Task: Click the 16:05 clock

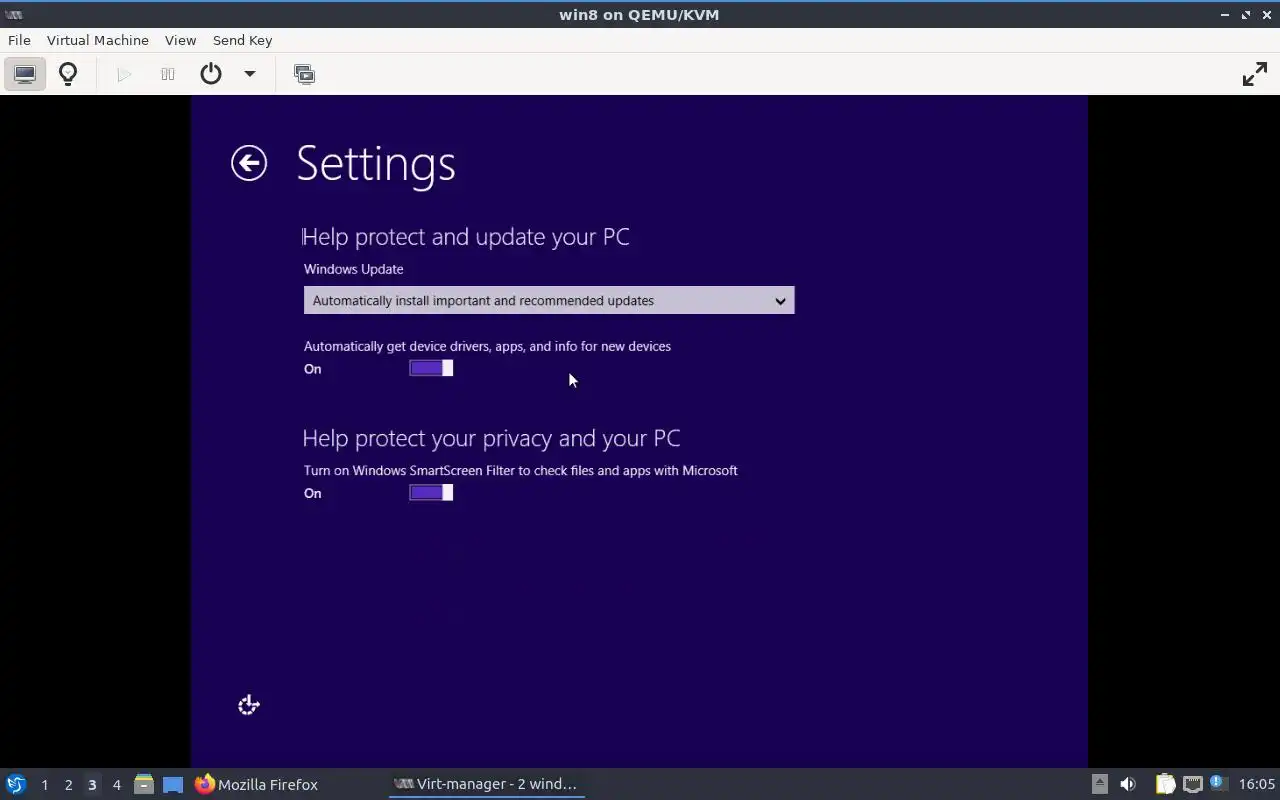Action: click(x=1257, y=784)
